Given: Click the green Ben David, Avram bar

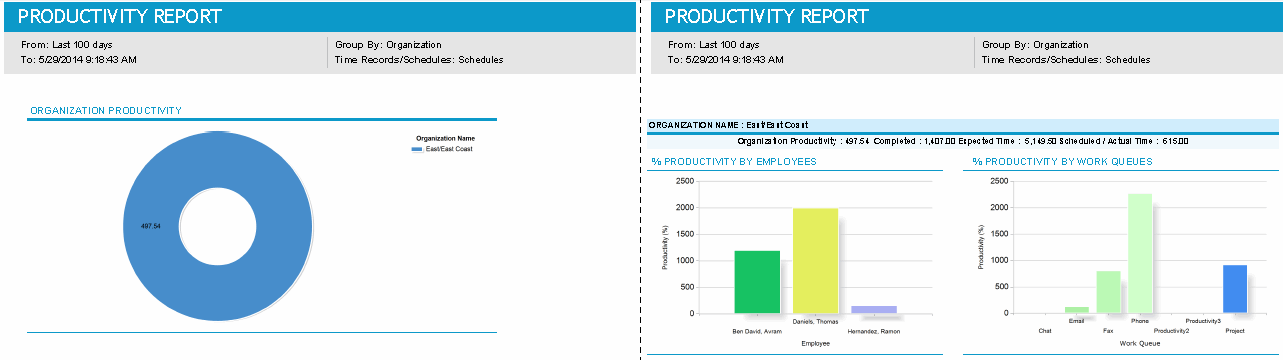Looking at the screenshot, I should coord(756,282).
